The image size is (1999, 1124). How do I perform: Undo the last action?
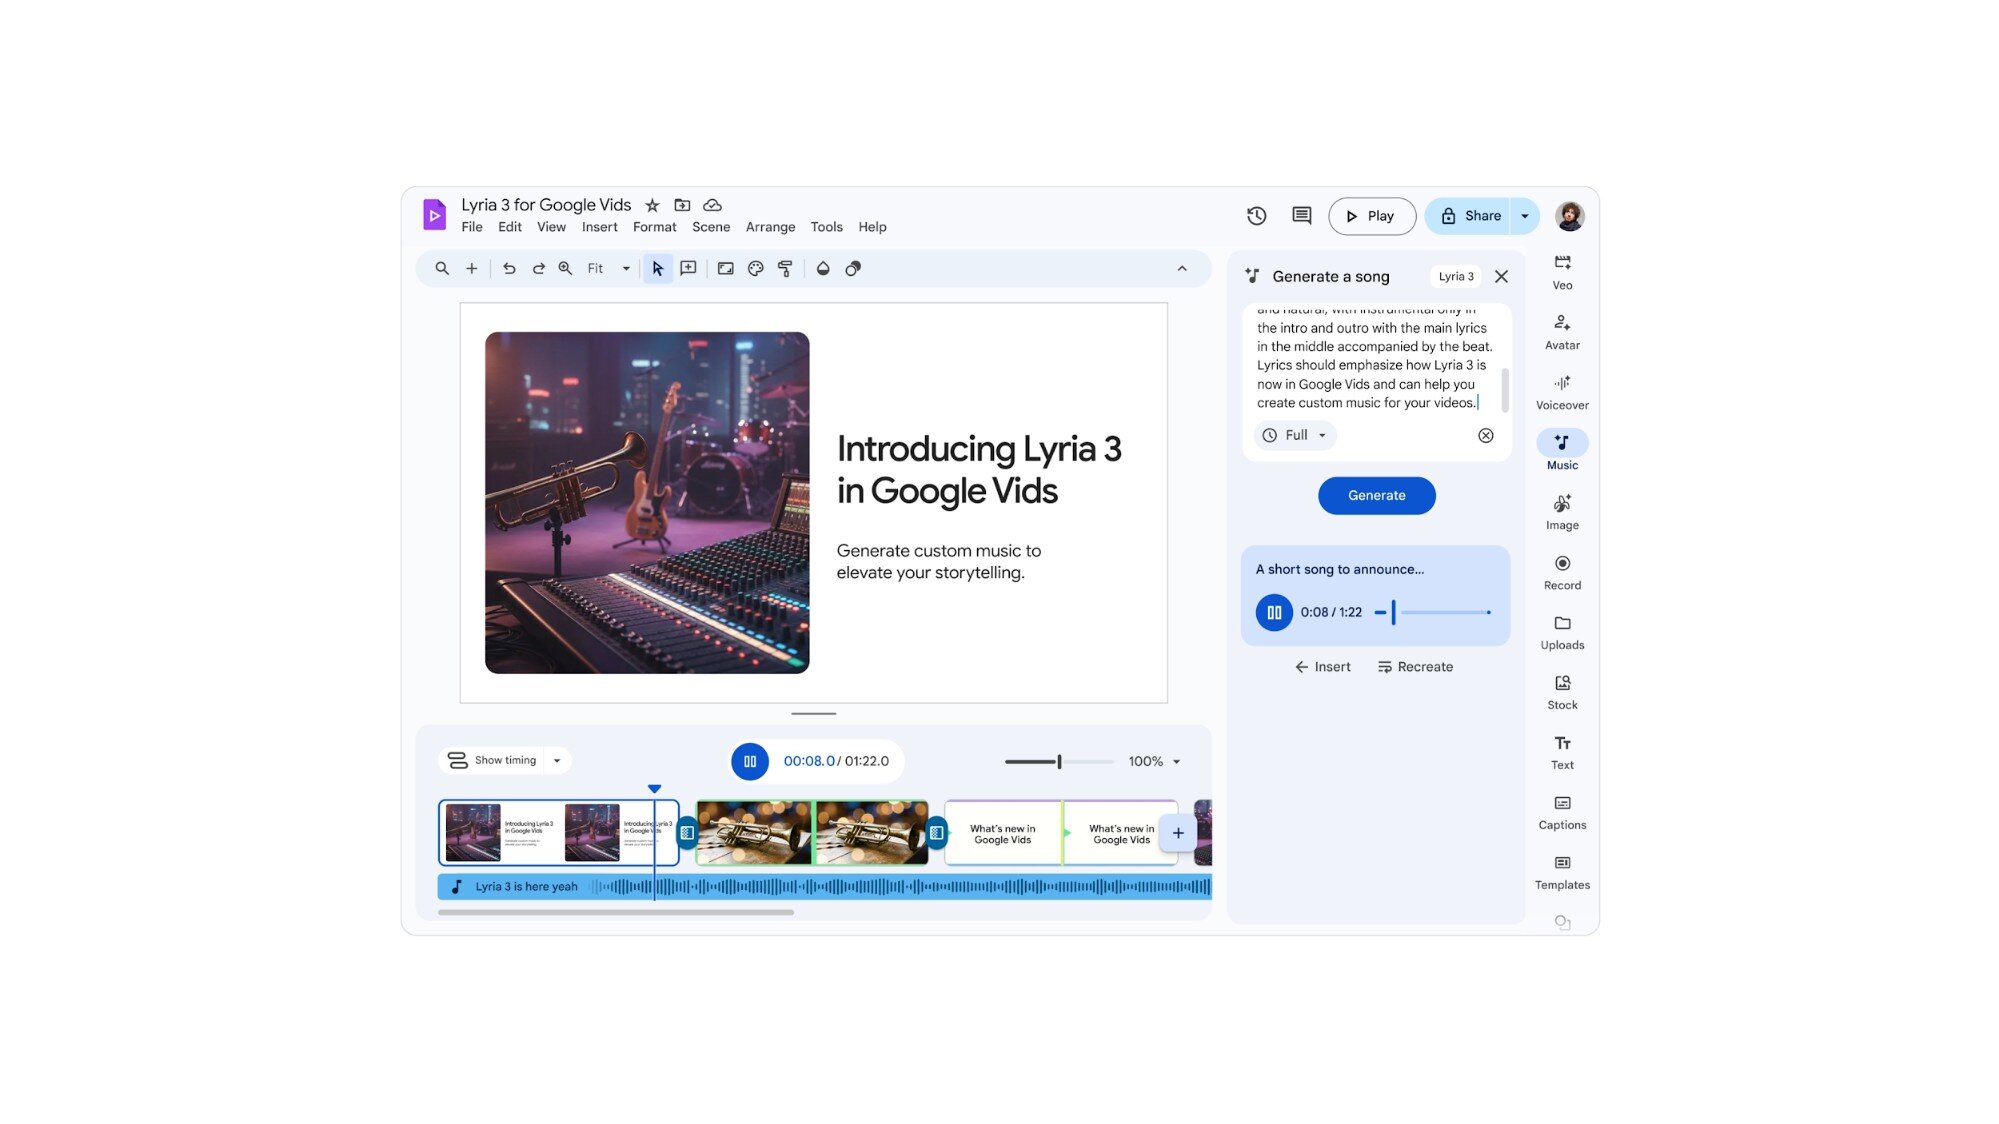point(509,268)
